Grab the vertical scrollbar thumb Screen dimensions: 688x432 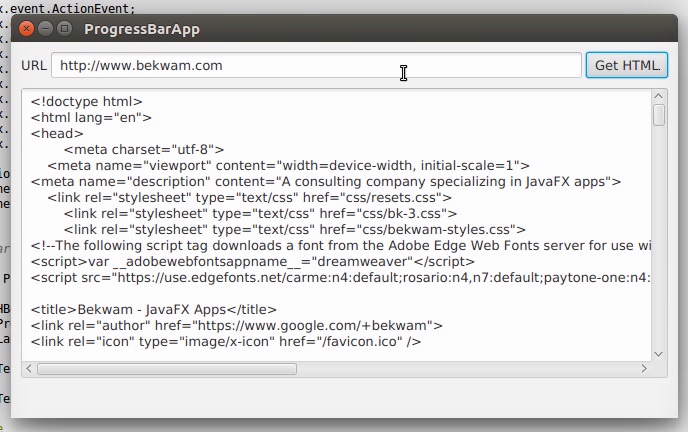coord(659,115)
